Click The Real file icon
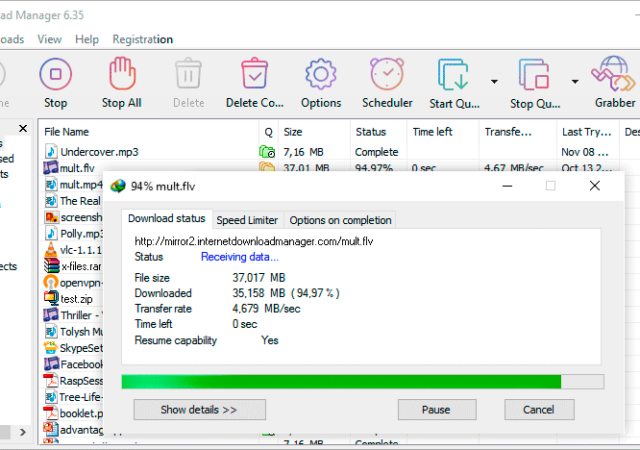The width and height of the screenshot is (640, 450). point(51,200)
